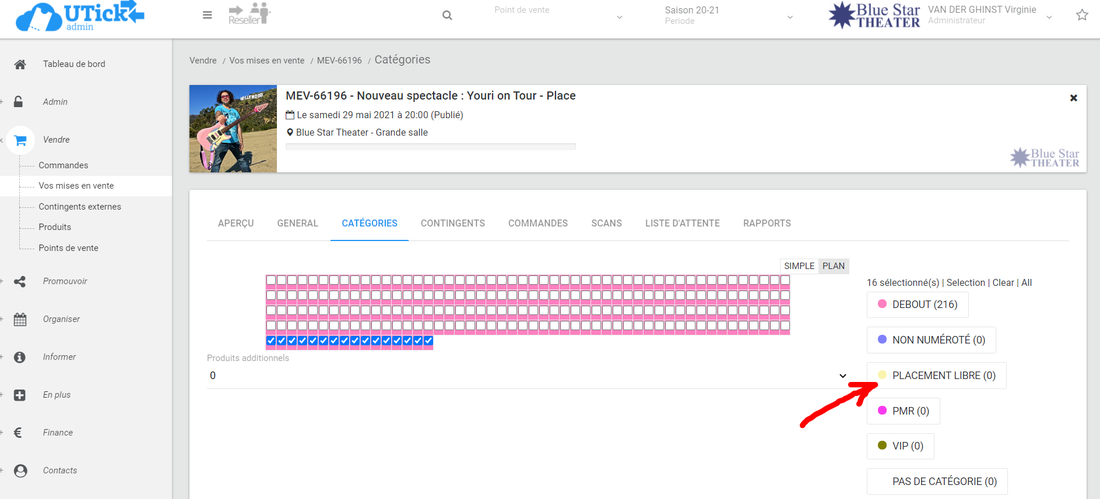The width and height of the screenshot is (1100, 499).
Task: Click the hamburger menu icon
Action: 207,15
